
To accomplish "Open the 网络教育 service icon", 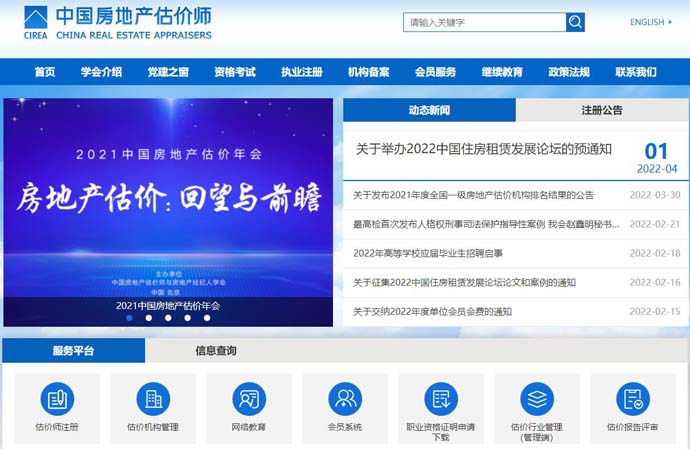I will [249, 399].
